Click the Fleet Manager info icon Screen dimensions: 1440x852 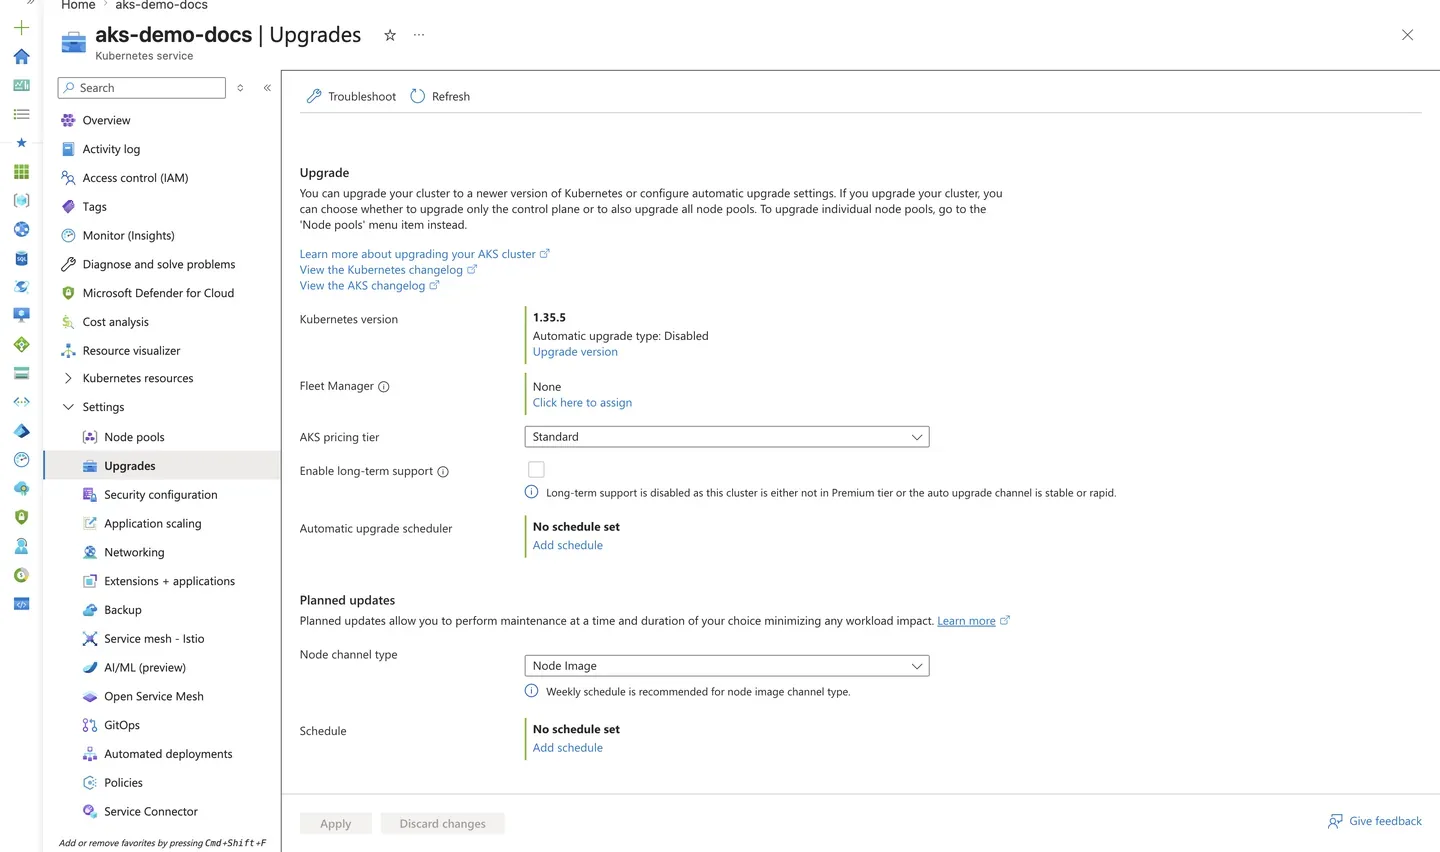384,387
